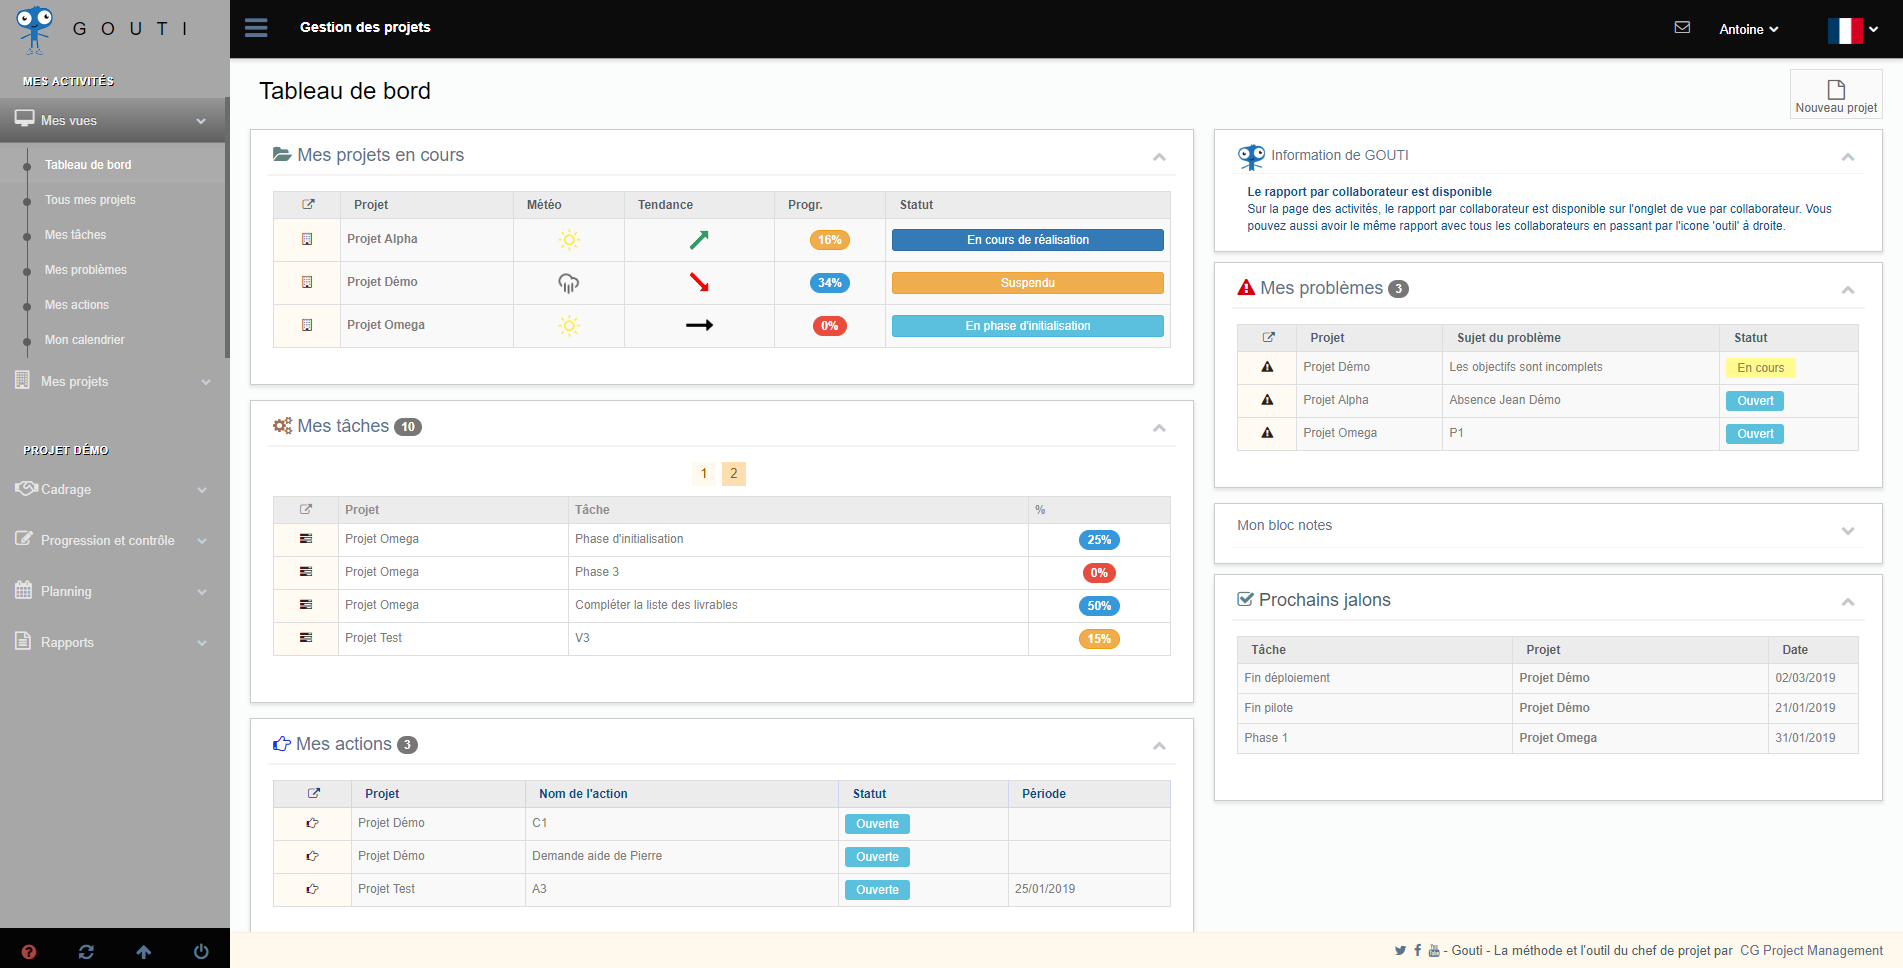Collapse the Mes projets en cours panel
1903x968 pixels.
point(1159,157)
